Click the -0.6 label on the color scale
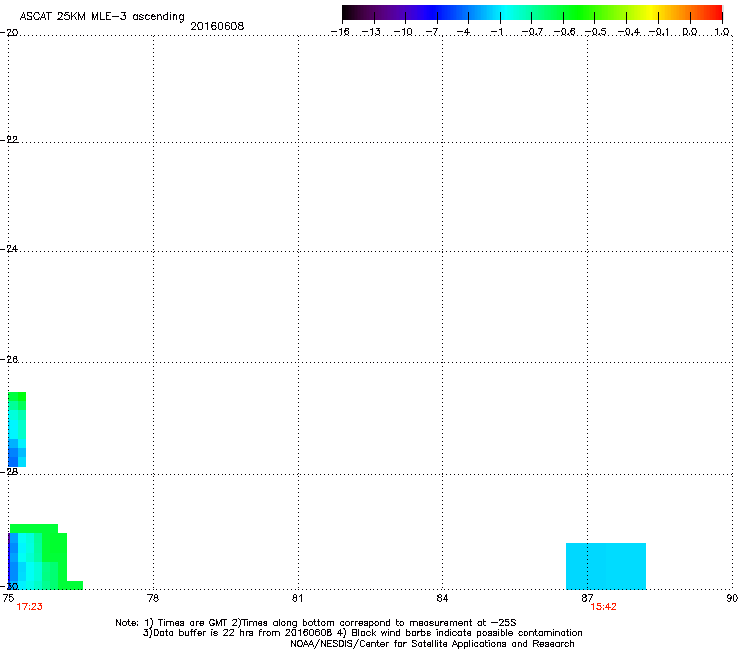Image resolution: width=740 pixels, height=650 pixels. coord(564,32)
